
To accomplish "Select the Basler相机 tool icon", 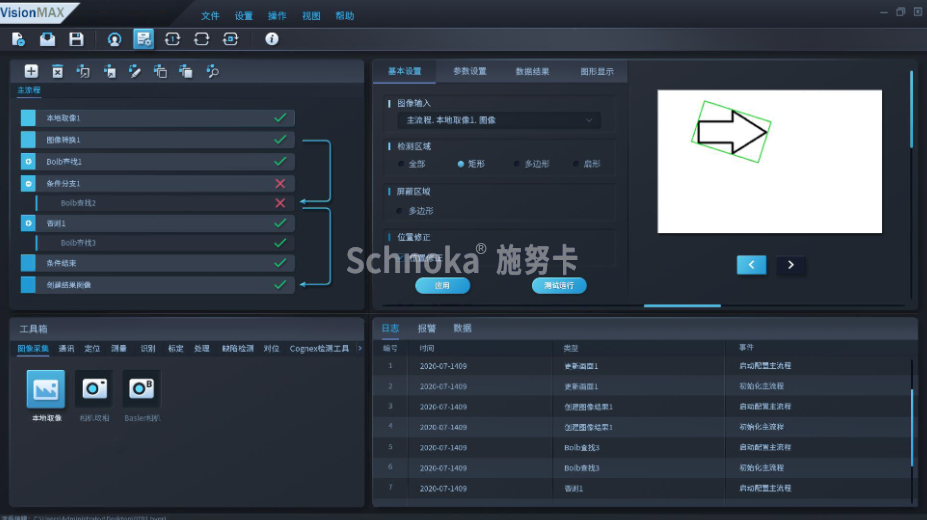I will coord(141,389).
